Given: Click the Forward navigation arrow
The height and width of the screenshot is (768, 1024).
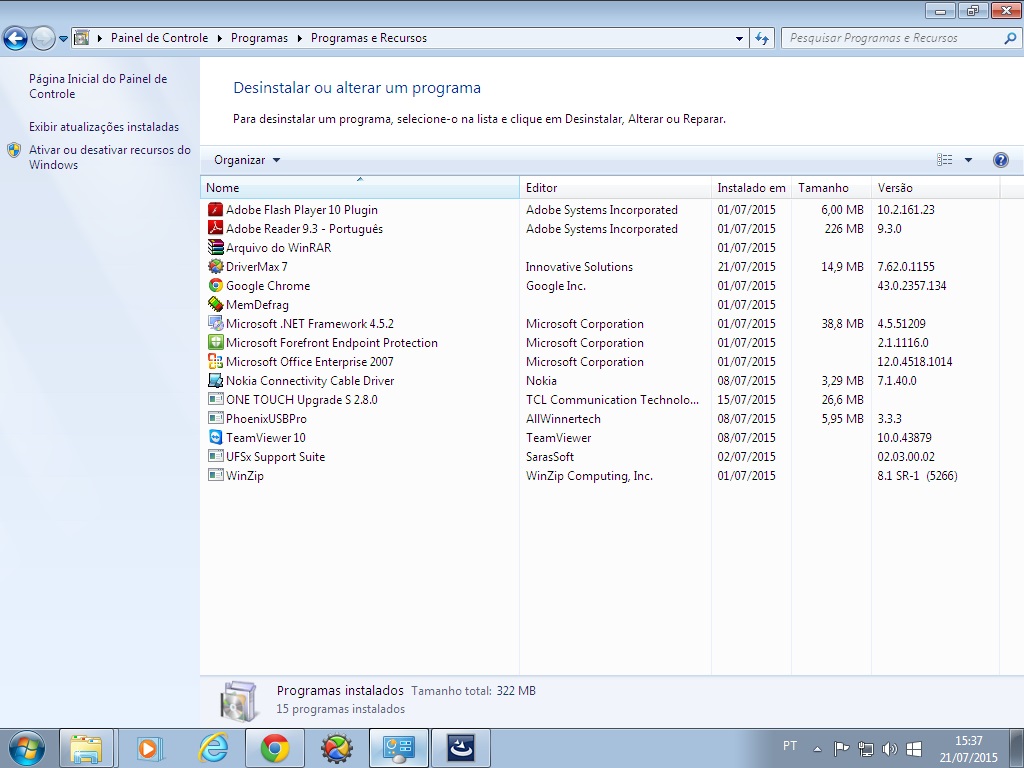Looking at the screenshot, I should 43,38.
